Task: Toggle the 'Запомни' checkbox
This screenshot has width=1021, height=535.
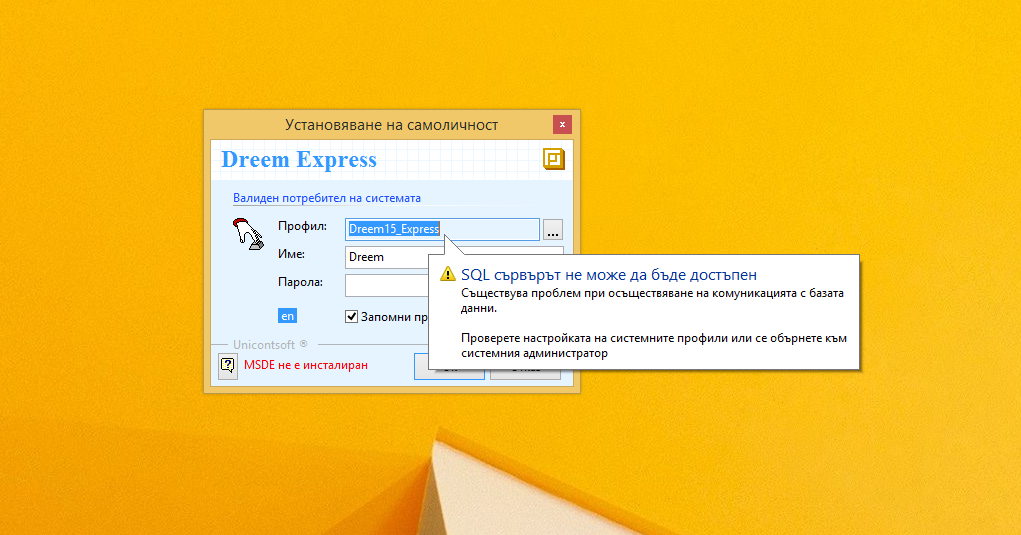Action: pyautogui.click(x=352, y=316)
